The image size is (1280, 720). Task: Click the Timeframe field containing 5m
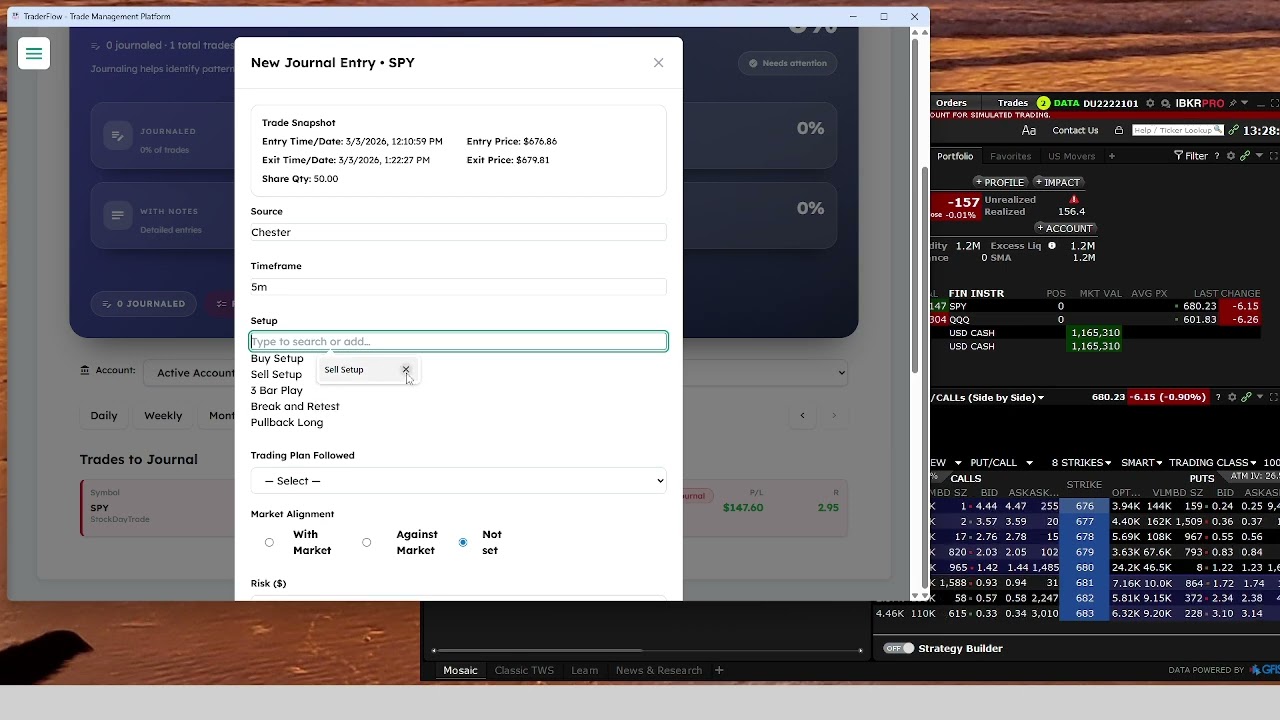(458, 287)
